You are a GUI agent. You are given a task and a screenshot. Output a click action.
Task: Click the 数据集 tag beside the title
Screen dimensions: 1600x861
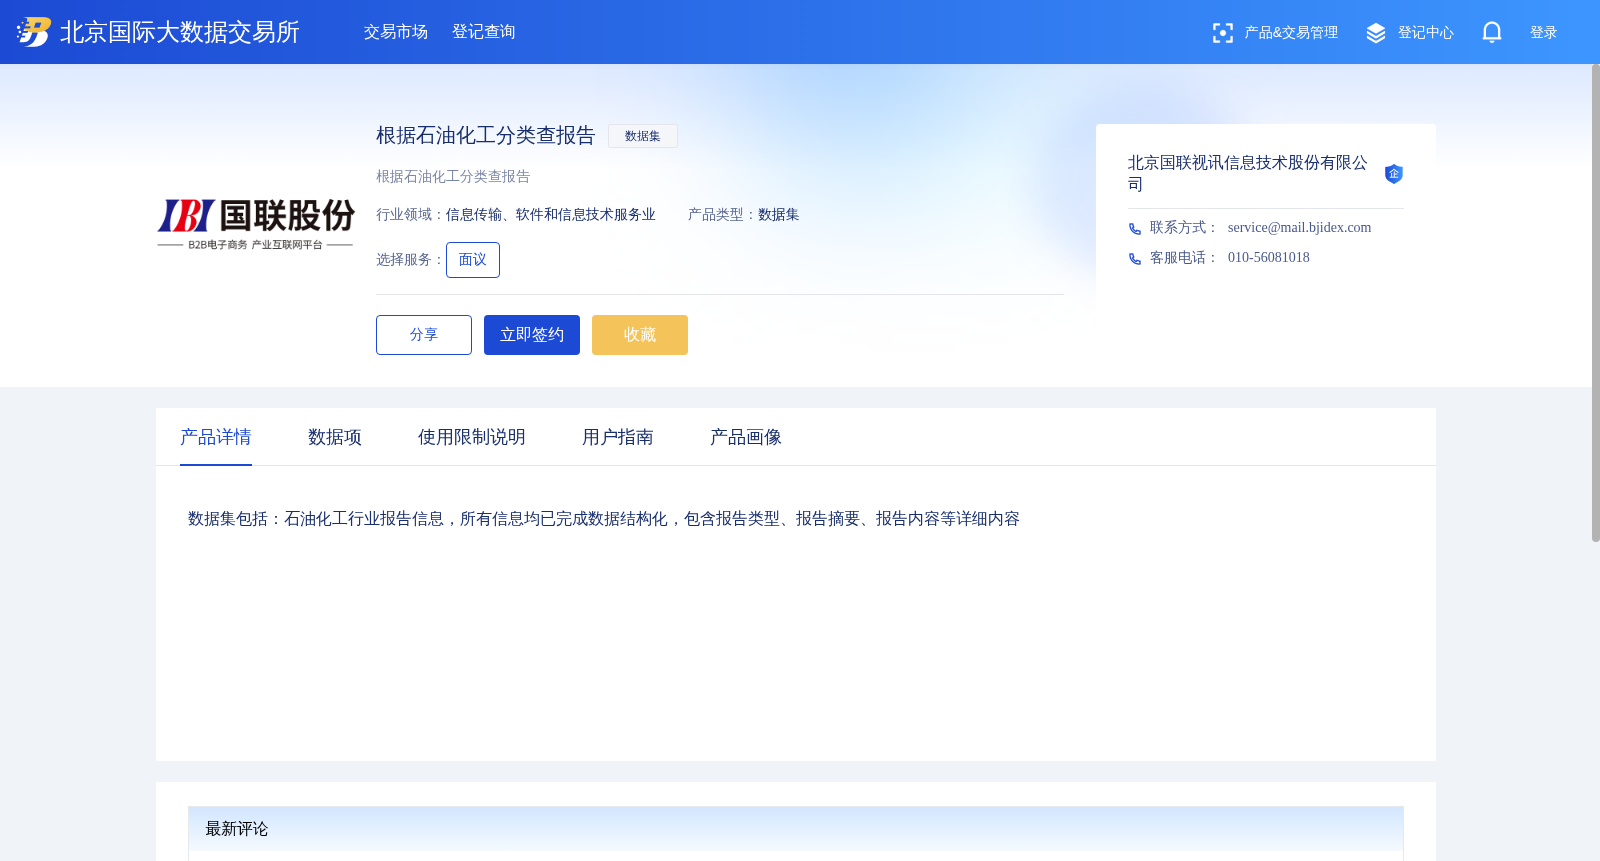pyautogui.click(x=643, y=136)
